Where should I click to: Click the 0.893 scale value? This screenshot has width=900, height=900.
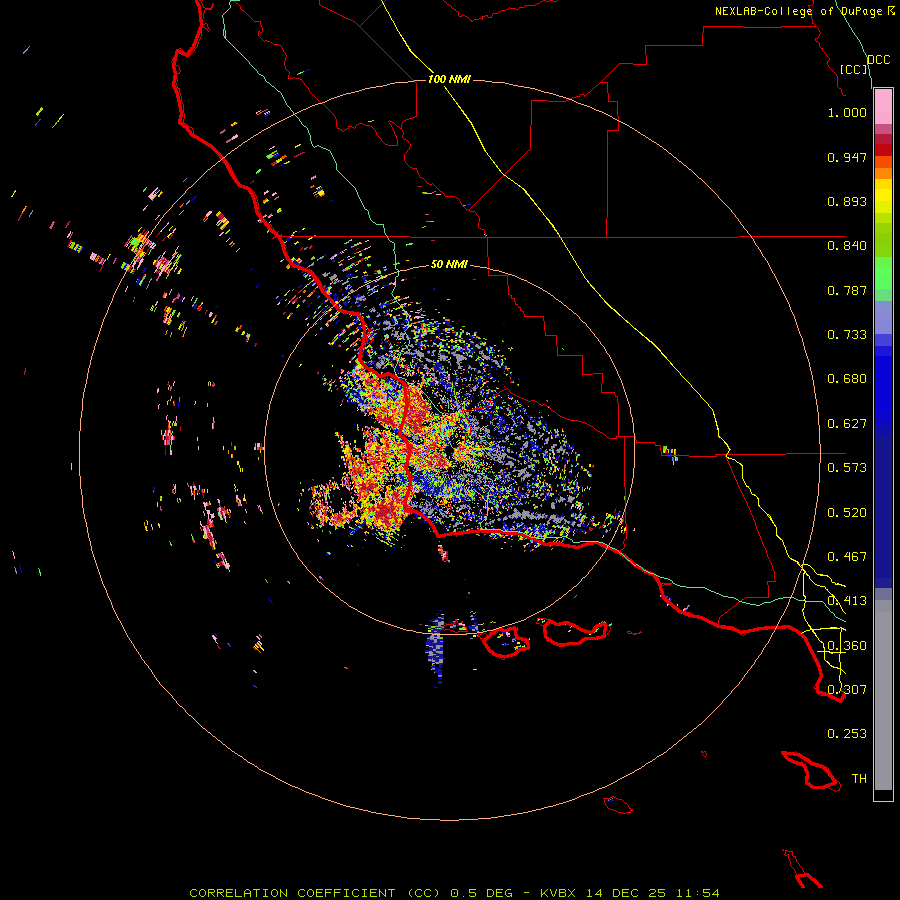pos(847,201)
